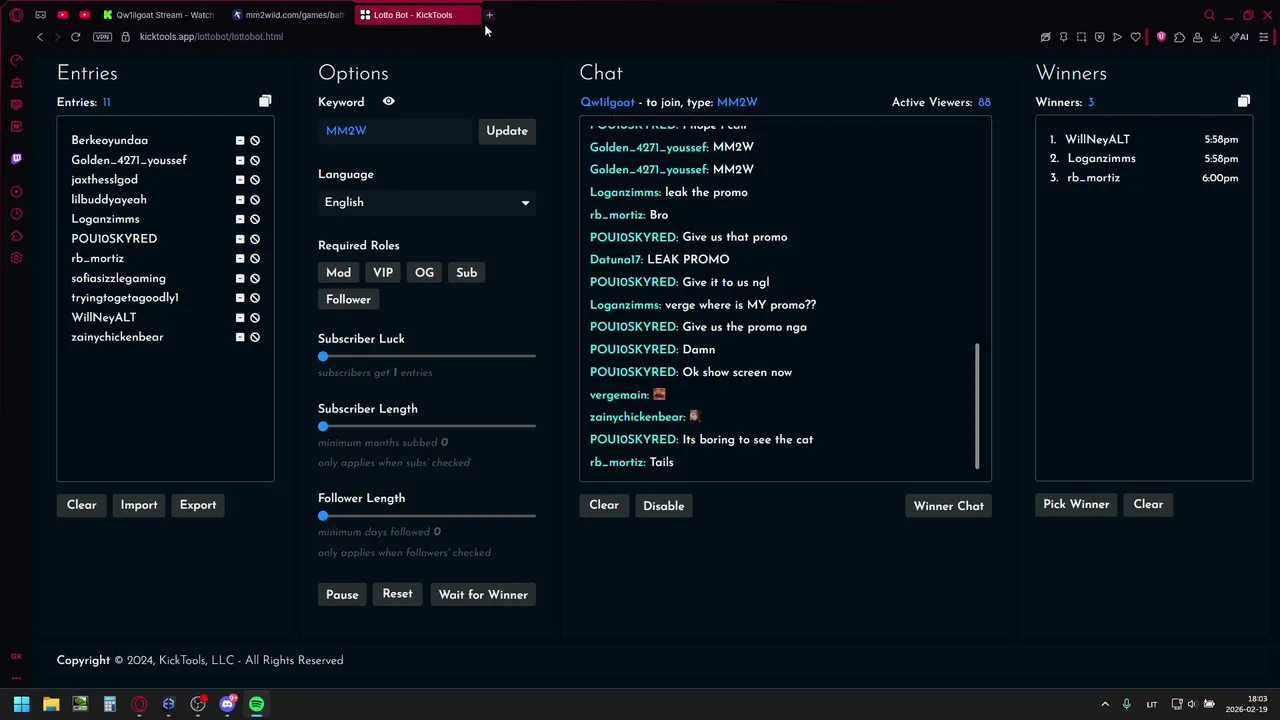Open the browser AI assistant icon
This screenshot has height=720, width=1280.
(1239, 37)
